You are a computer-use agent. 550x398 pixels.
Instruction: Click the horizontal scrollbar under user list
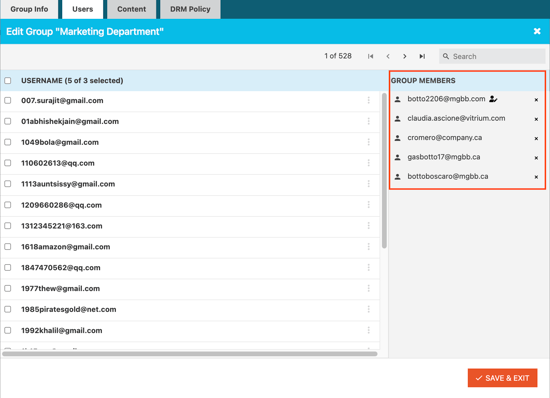click(190, 354)
